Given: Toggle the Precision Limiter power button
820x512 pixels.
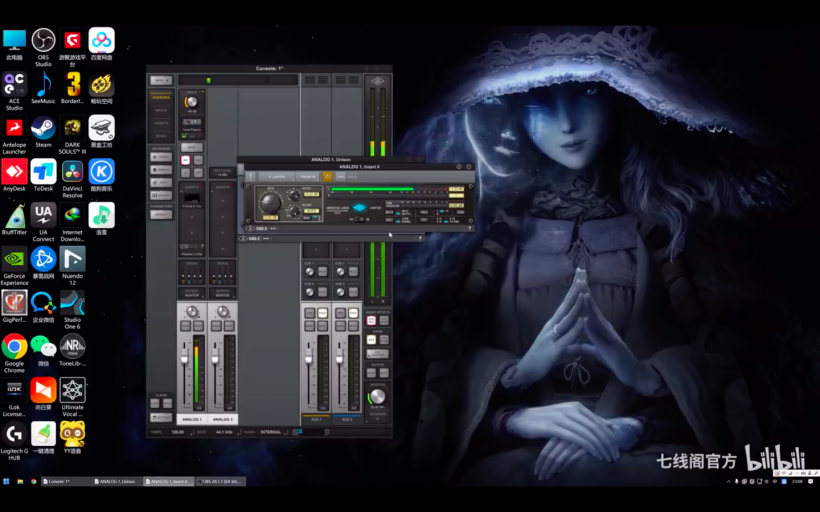Looking at the screenshot, I should [327, 177].
